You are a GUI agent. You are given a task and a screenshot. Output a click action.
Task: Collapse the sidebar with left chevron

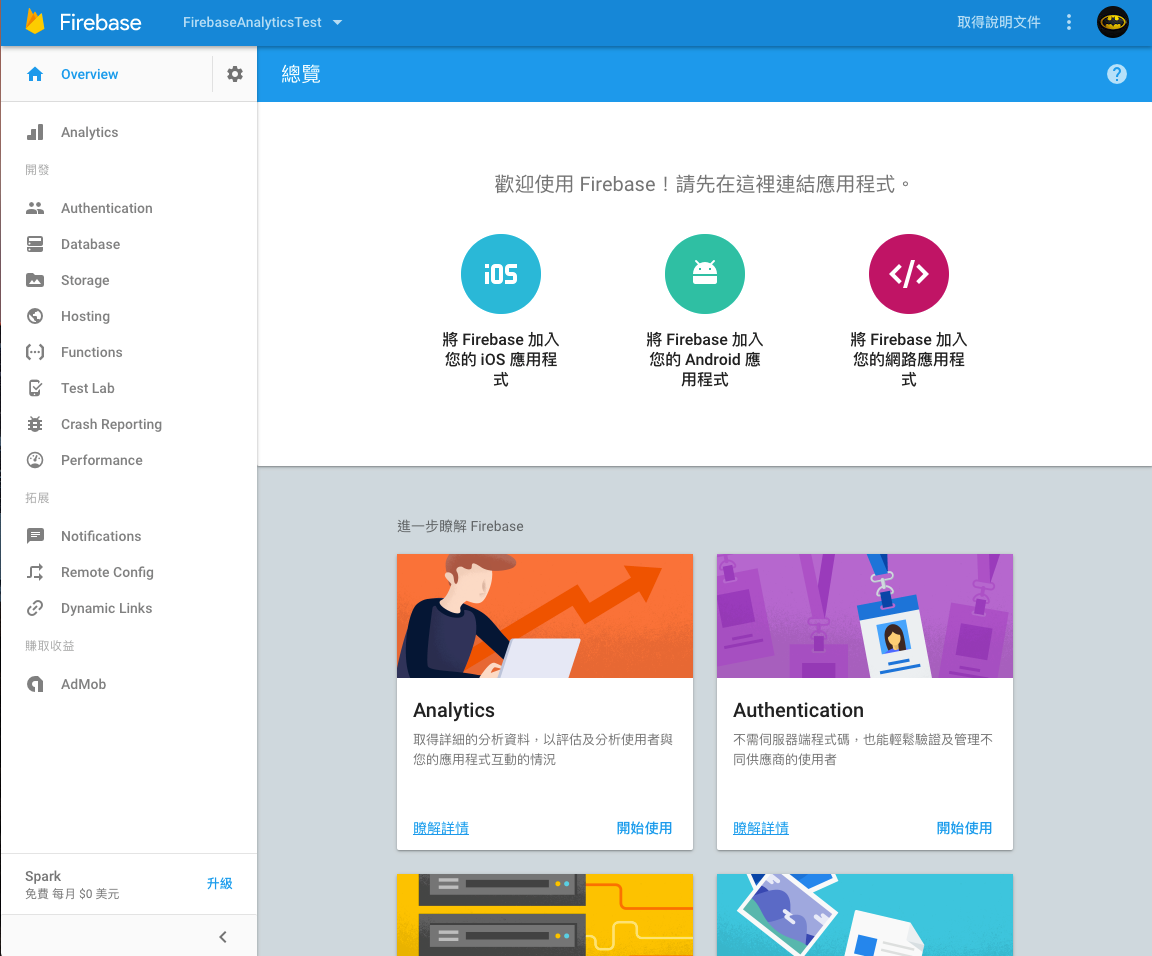coord(223,937)
